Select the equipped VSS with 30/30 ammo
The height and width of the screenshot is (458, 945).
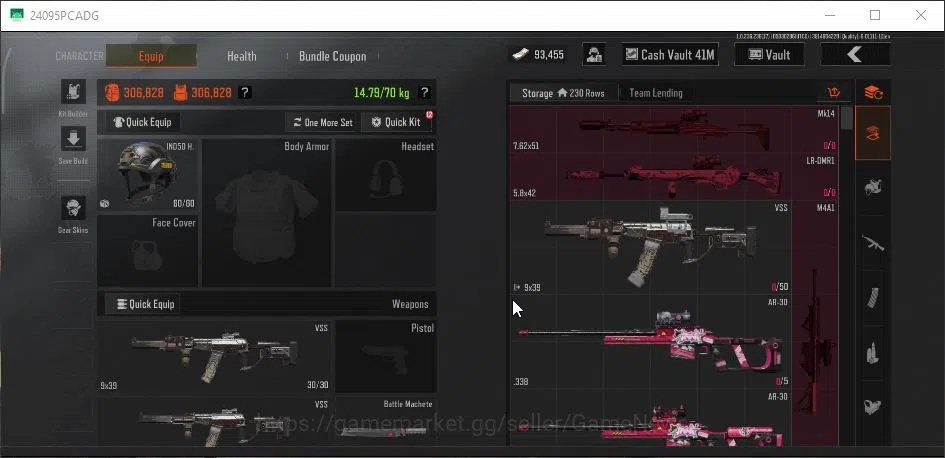tap(215, 356)
